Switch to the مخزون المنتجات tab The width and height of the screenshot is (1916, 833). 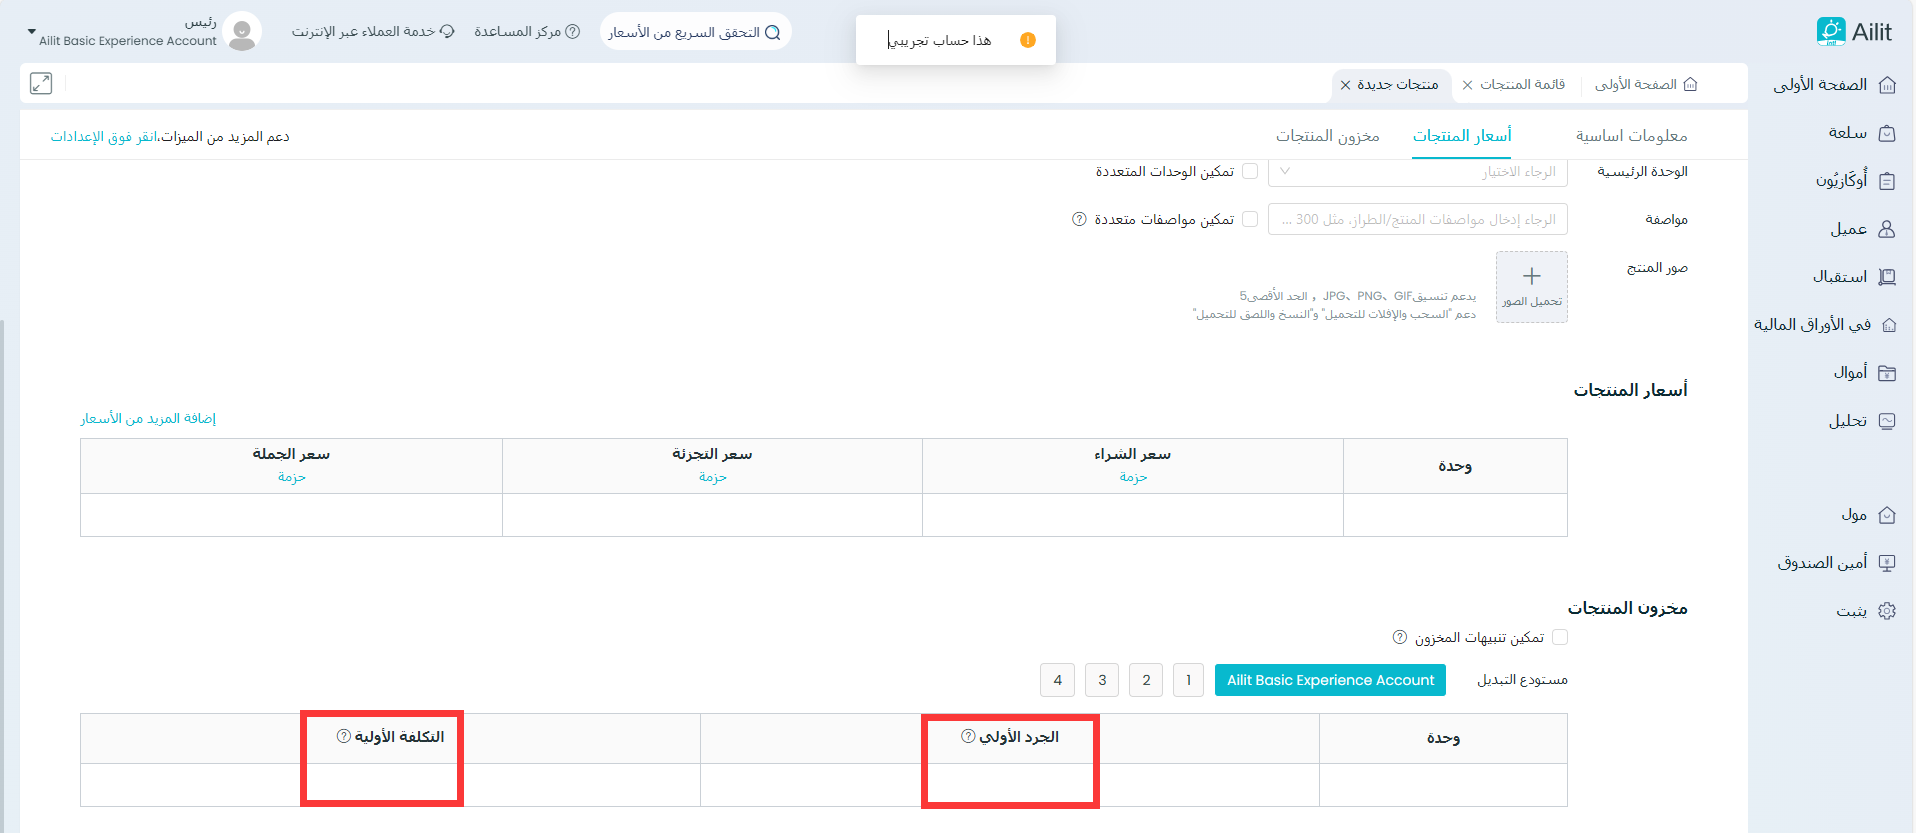coord(1327,136)
